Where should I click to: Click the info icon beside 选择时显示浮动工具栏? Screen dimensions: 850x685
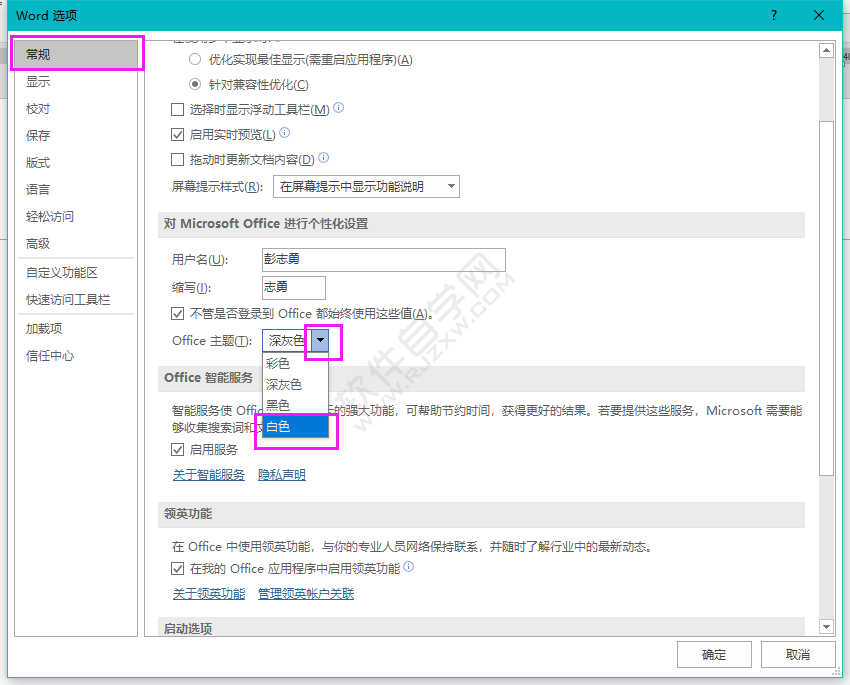[x=339, y=106]
